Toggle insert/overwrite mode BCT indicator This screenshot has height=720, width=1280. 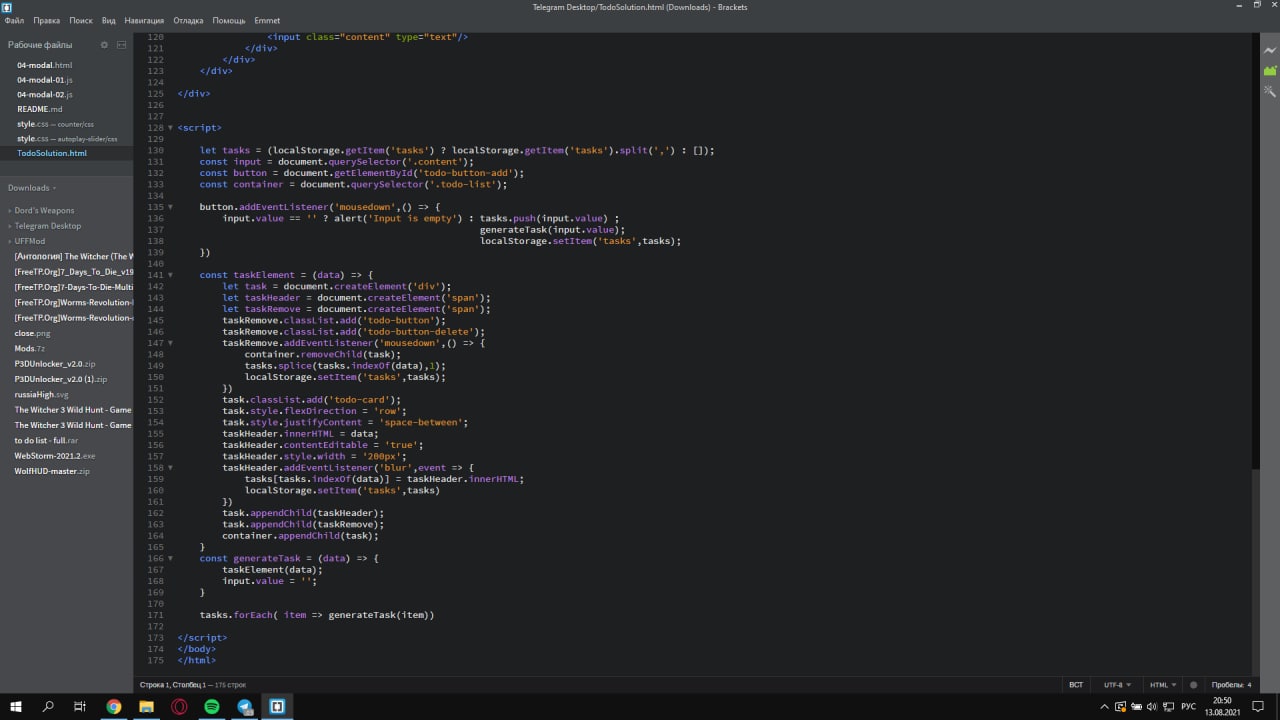click(1076, 685)
